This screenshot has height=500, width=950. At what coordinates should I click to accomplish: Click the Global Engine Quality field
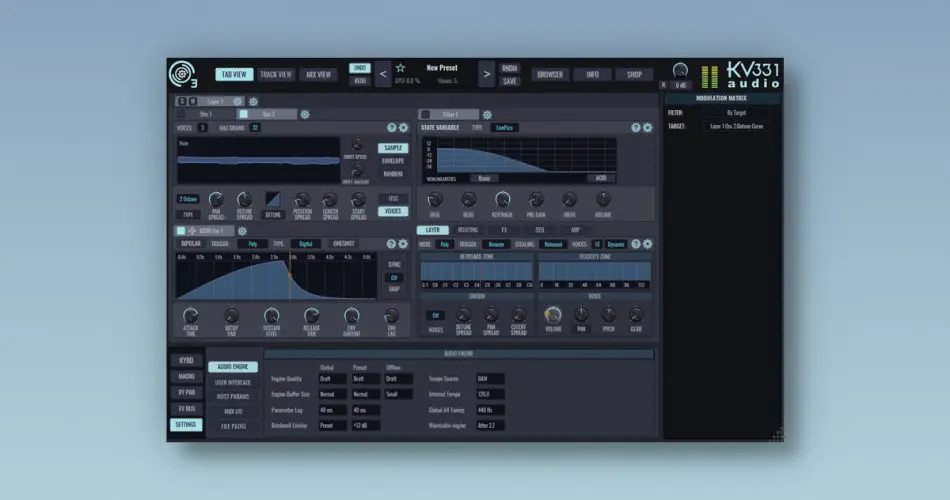click(333, 379)
